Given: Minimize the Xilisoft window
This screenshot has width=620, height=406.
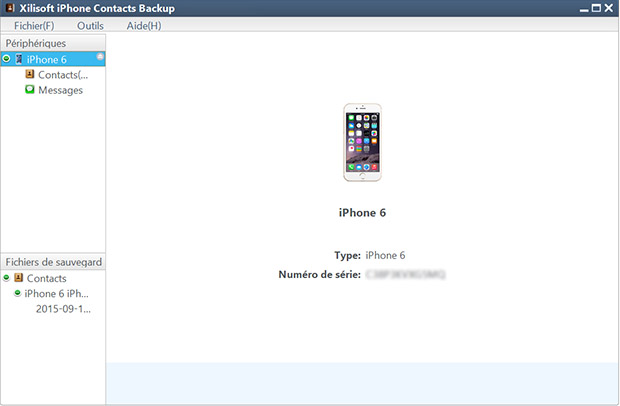Looking at the screenshot, I should (x=584, y=8).
